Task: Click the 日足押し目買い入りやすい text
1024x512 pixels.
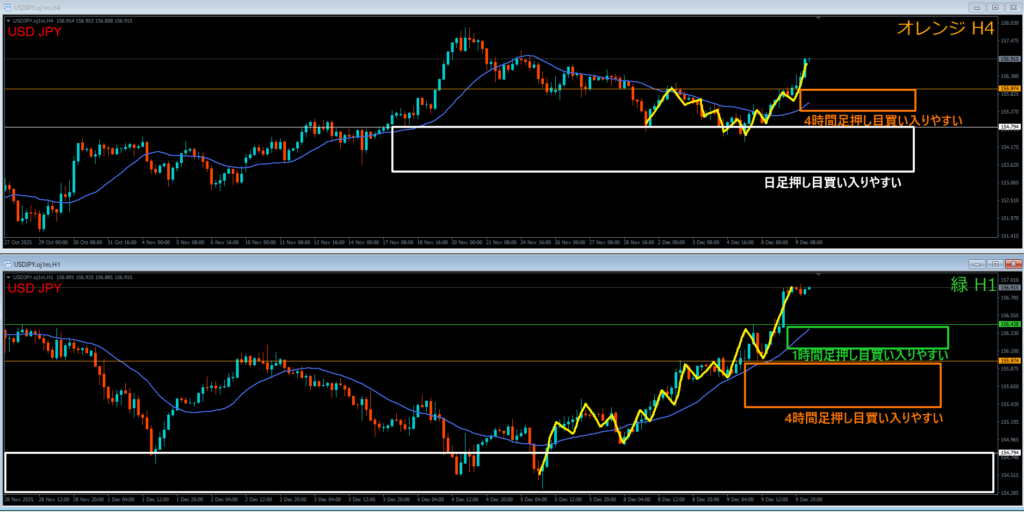Action: 833,183
